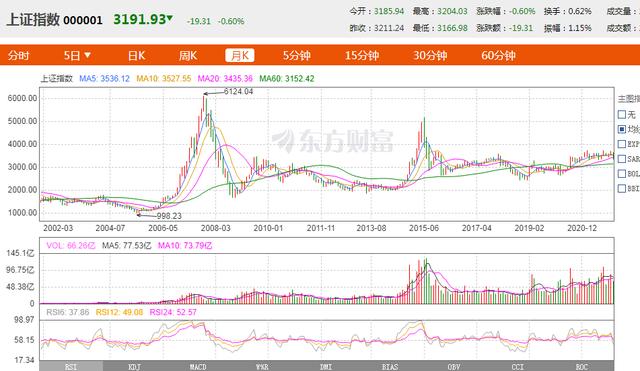
Task: Select the MACD indicator tab
Action: tap(198, 366)
